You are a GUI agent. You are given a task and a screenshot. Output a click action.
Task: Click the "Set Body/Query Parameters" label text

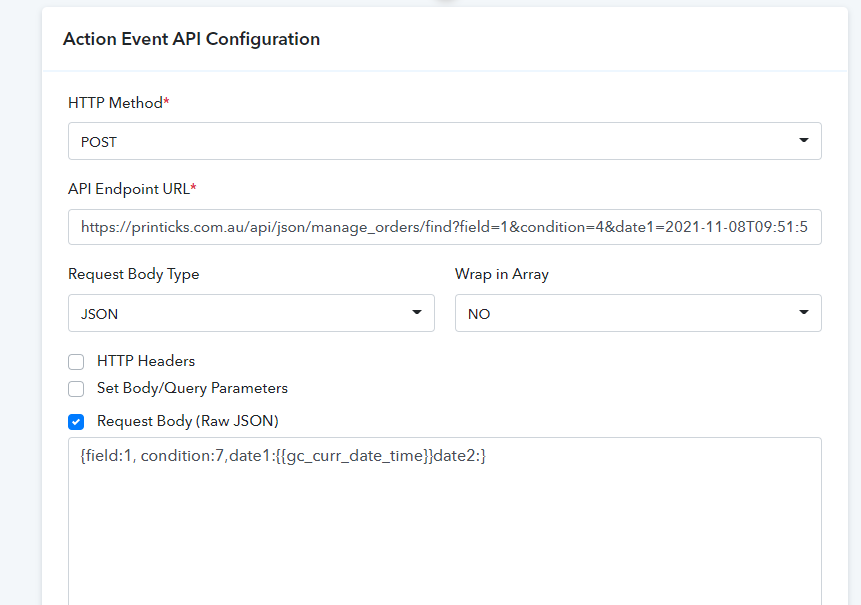pyautogui.click(x=192, y=388)
